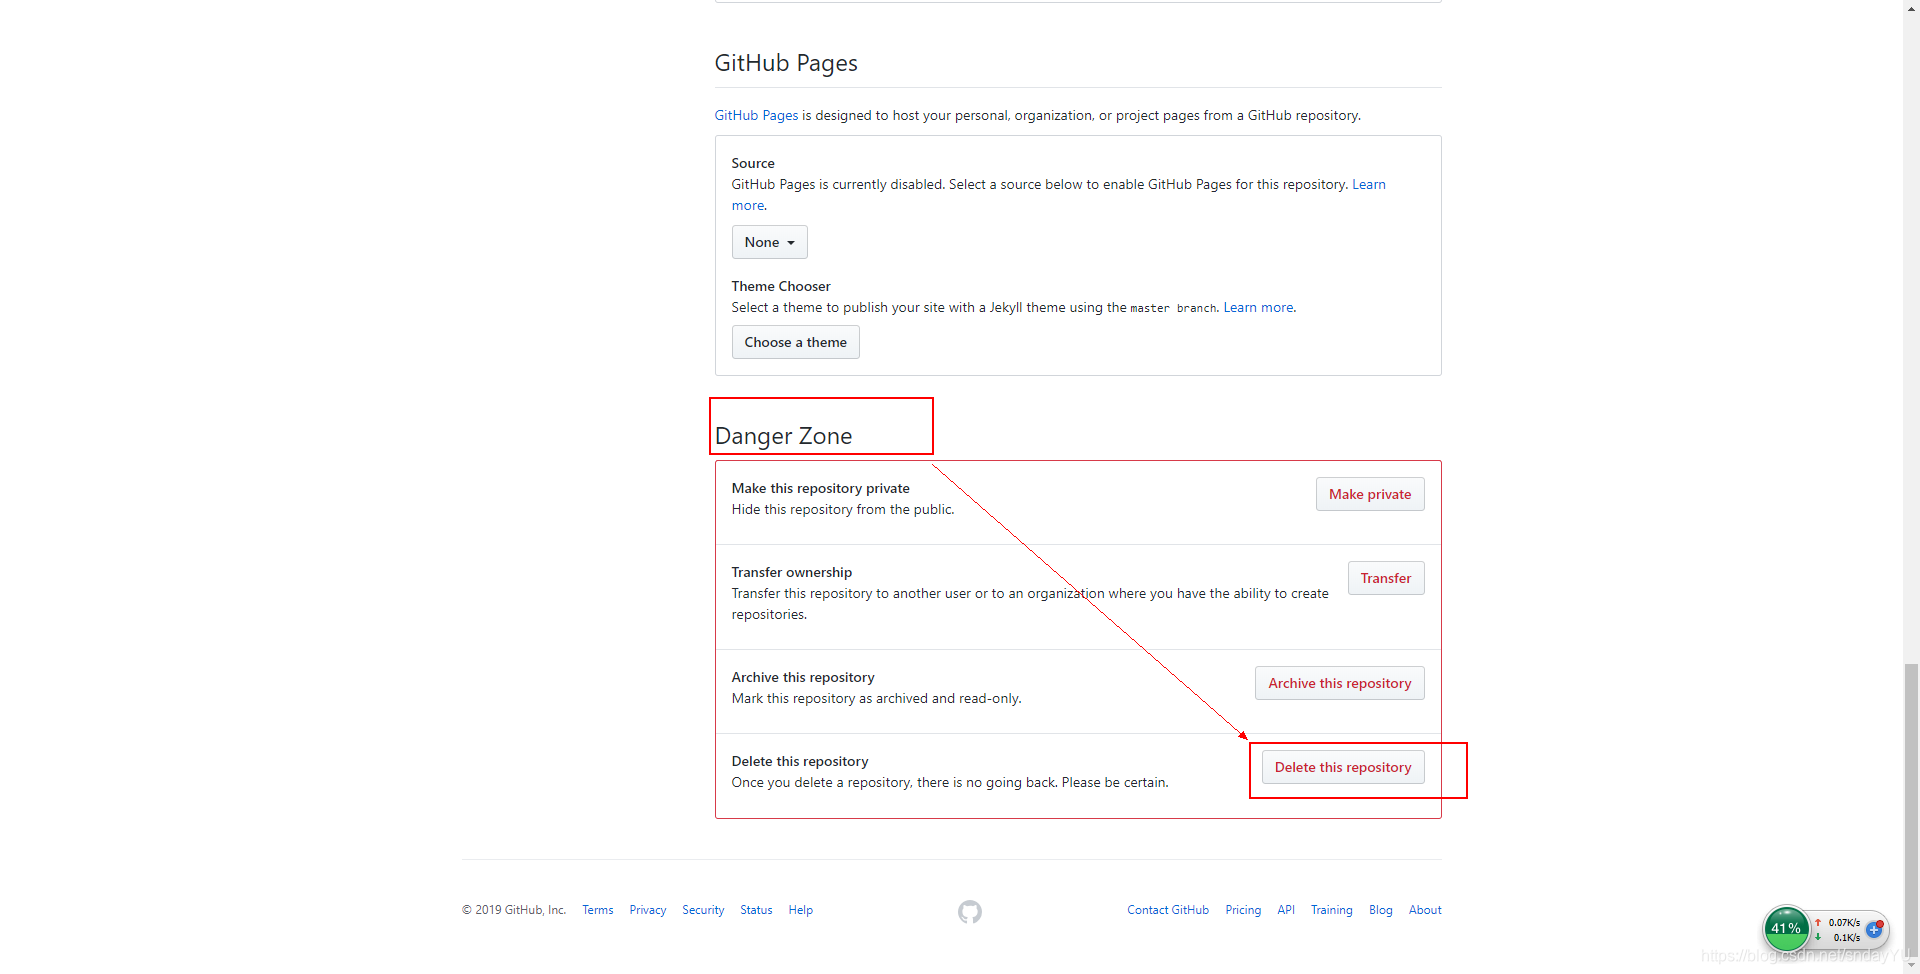Click the GitHub Octocat logo in footer

coord(970,912)
